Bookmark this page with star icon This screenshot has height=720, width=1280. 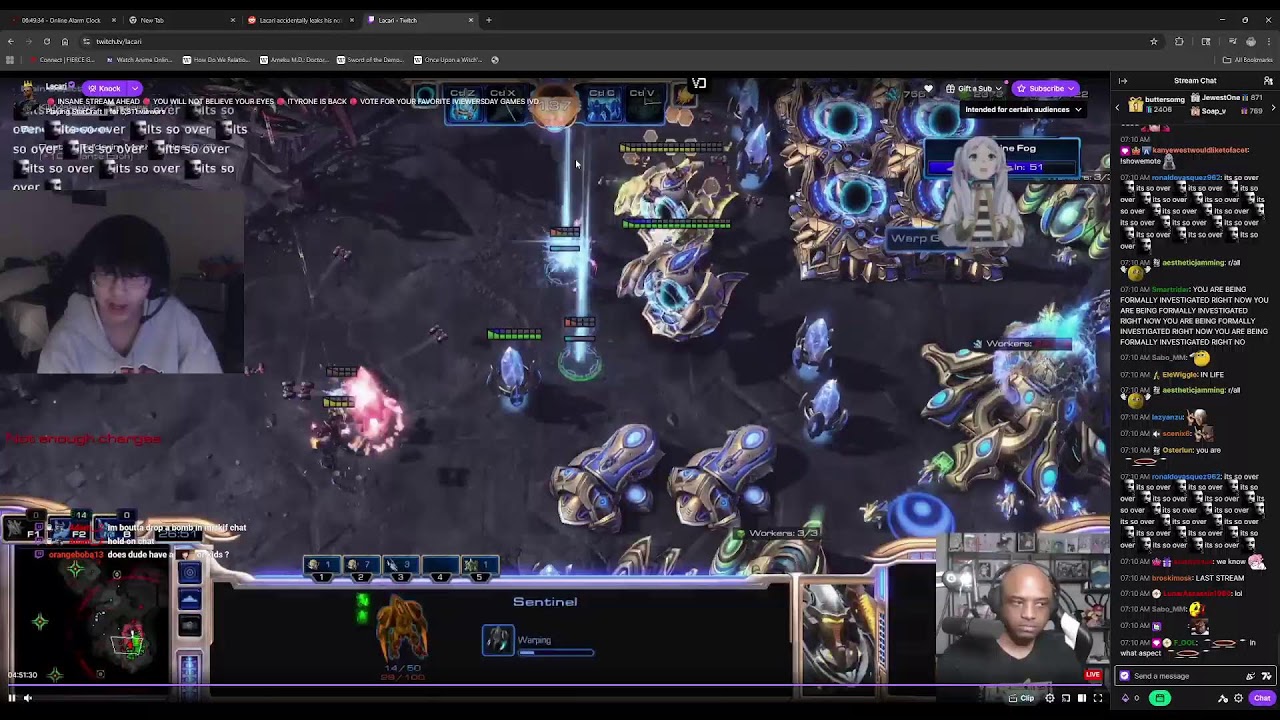pyautogui.click(x=1153, y=41)
